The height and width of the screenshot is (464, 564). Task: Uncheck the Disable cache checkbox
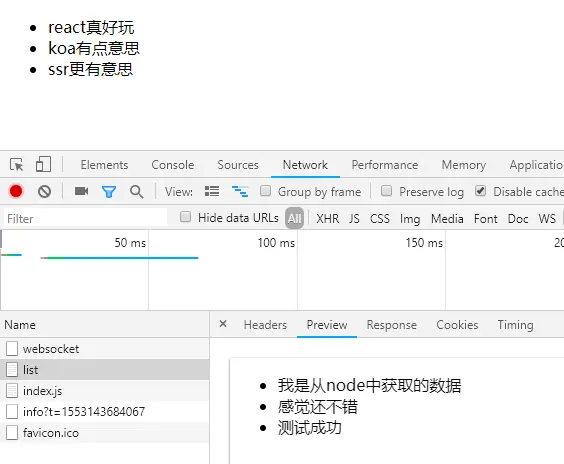point(481,191)
